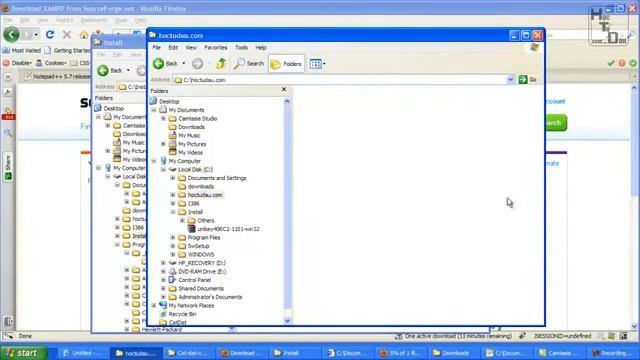Collapse the Install folder node

(x=173, y=212)
